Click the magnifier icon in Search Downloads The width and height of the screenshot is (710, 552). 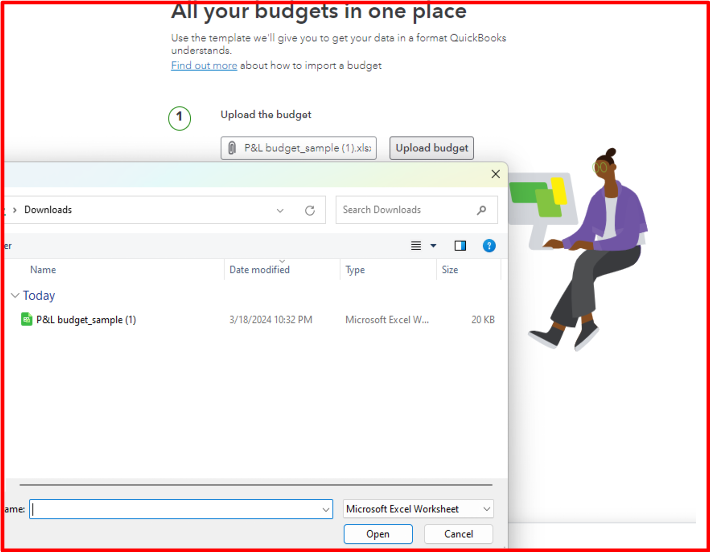(x=481, y=210)
